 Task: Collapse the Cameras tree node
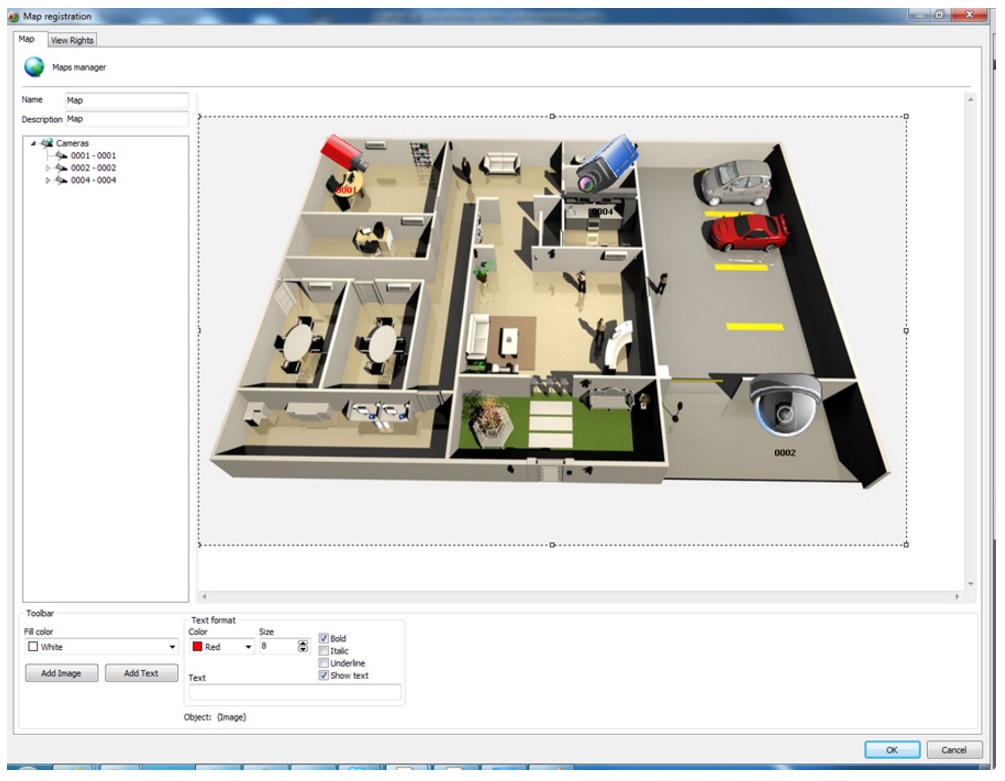click(x=33, y=143)
